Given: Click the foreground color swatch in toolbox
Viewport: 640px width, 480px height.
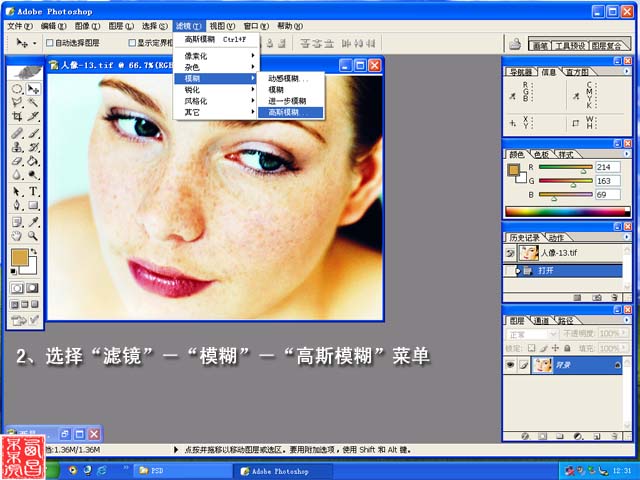Looking at the screenshot, I should tap(19, 258).
